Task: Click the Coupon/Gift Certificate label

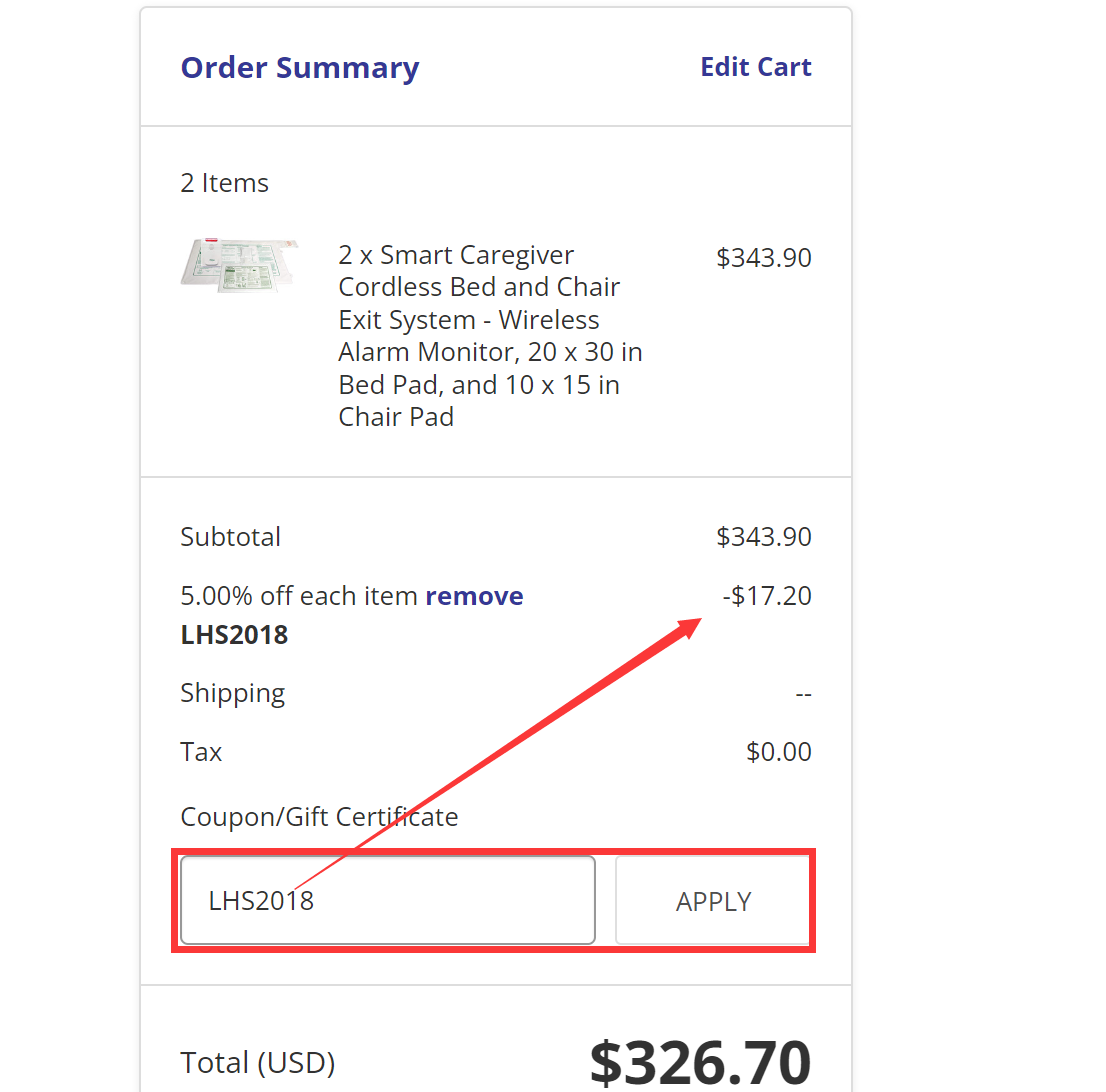Action: [x=319, y=816]
